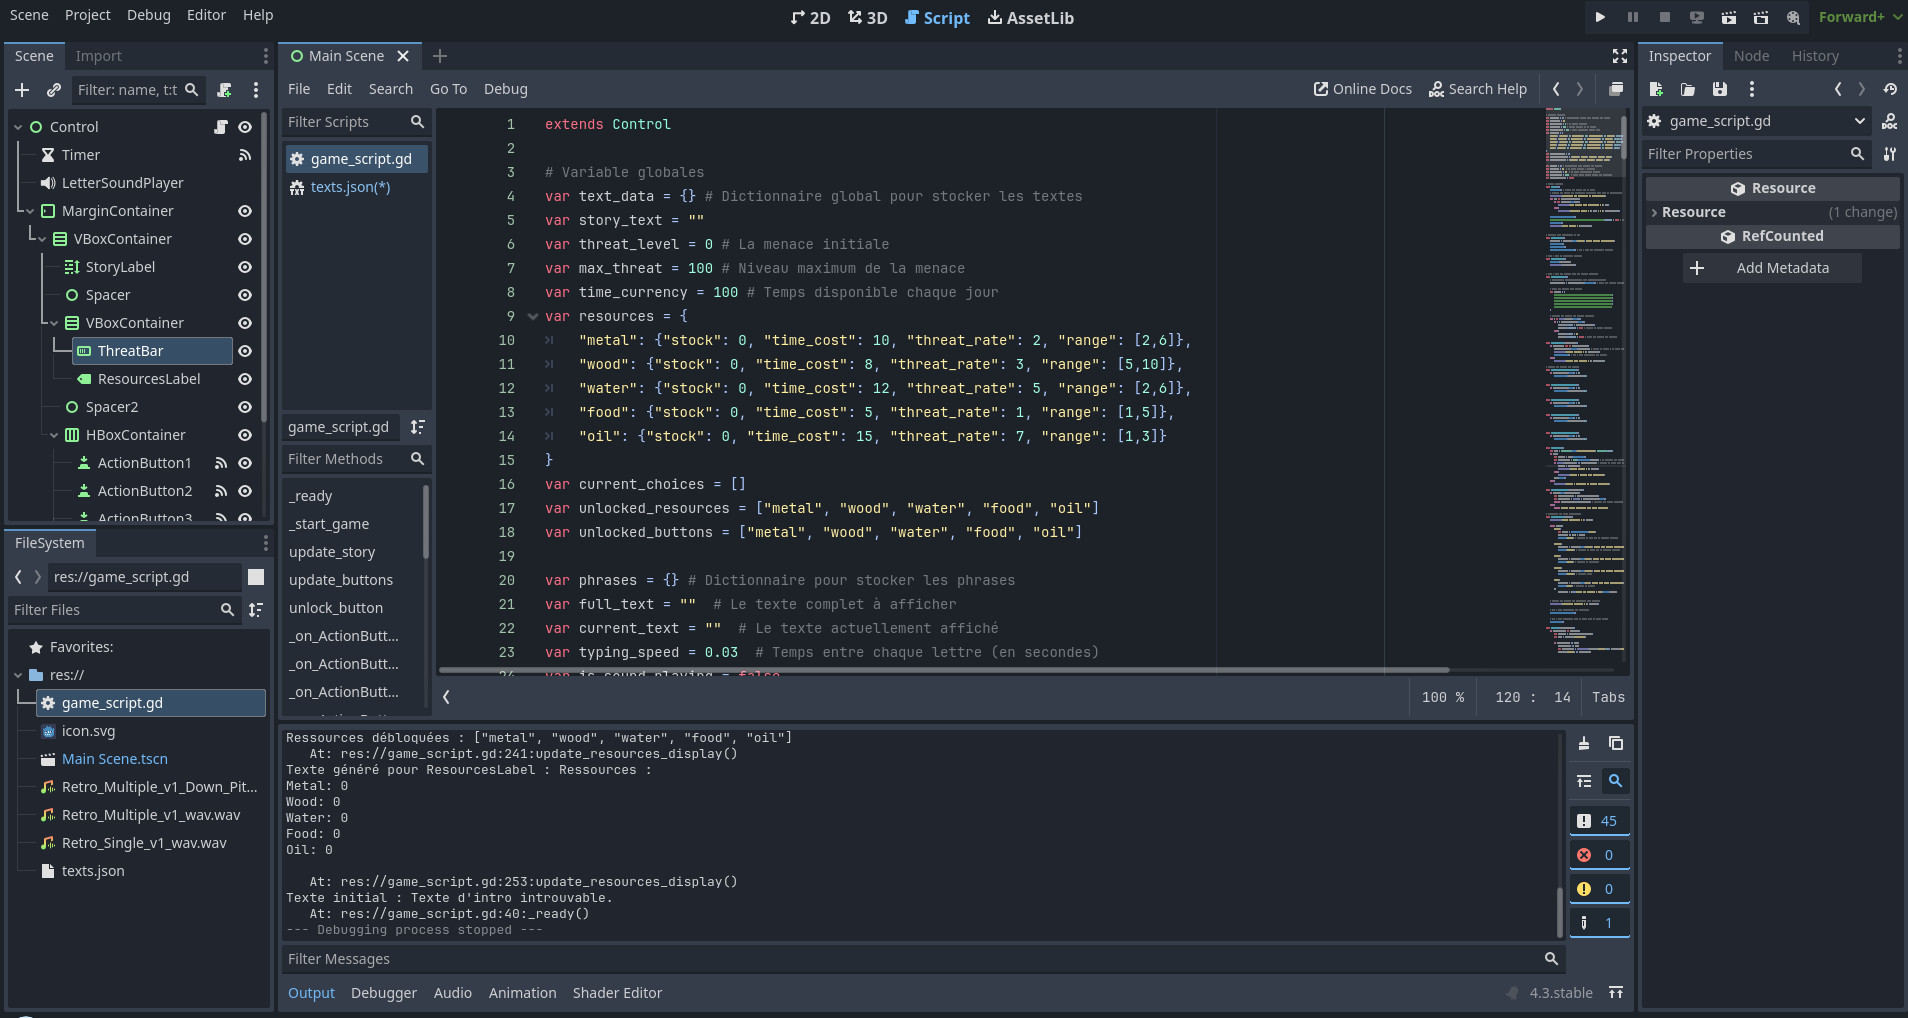Toggle bottom panel expand icon
Screen dimensions: 1908x1018
click(x=1616, y=993)
